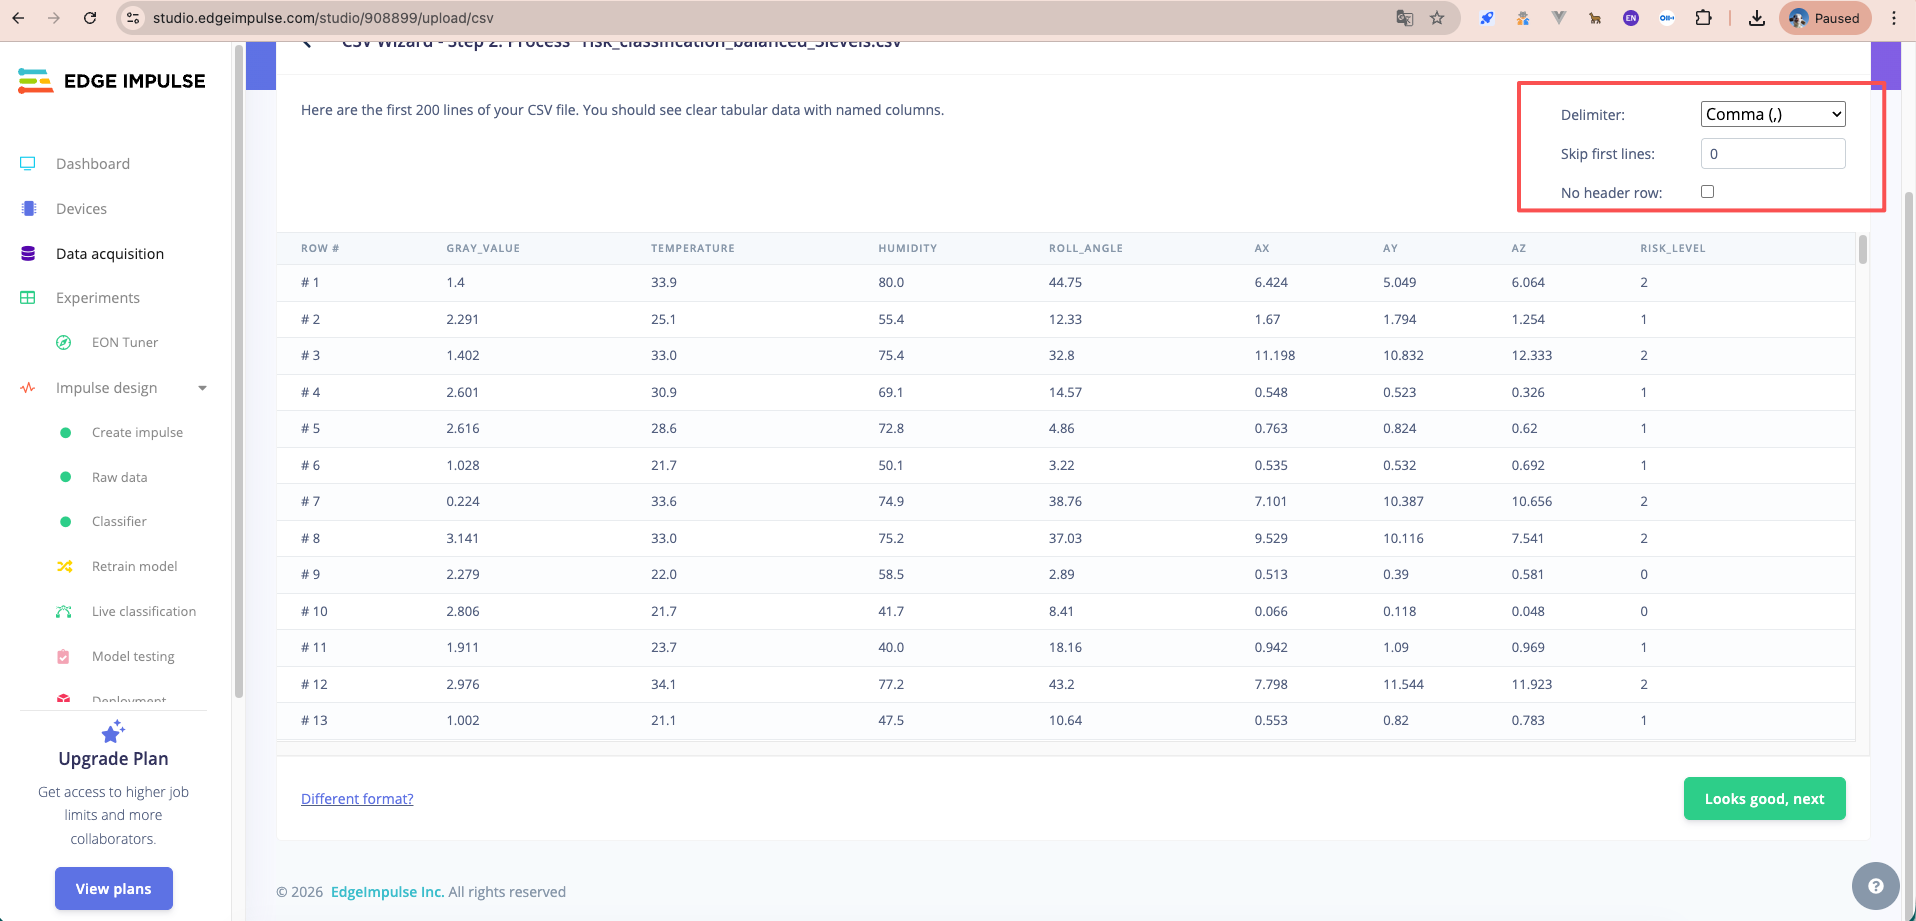1916x921 pixels.
Task: Click the Data acquisition database icon
Action: point(28,254)
